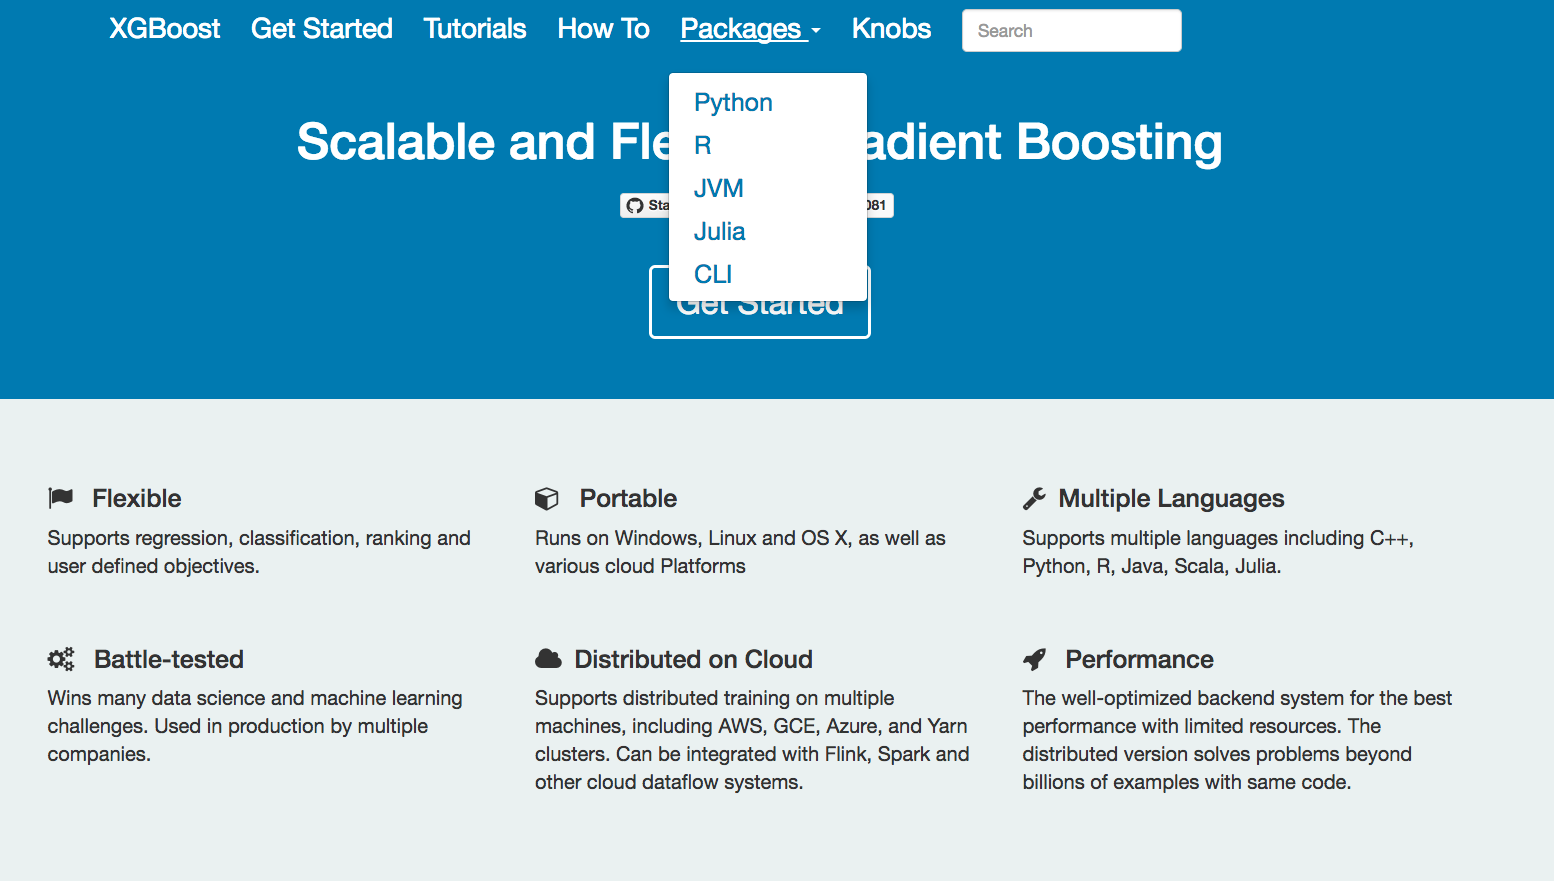The width and height of the screenshot is (1554, 881).
Task: Open the Tutorials navigation item
Action: coord(475,29)
